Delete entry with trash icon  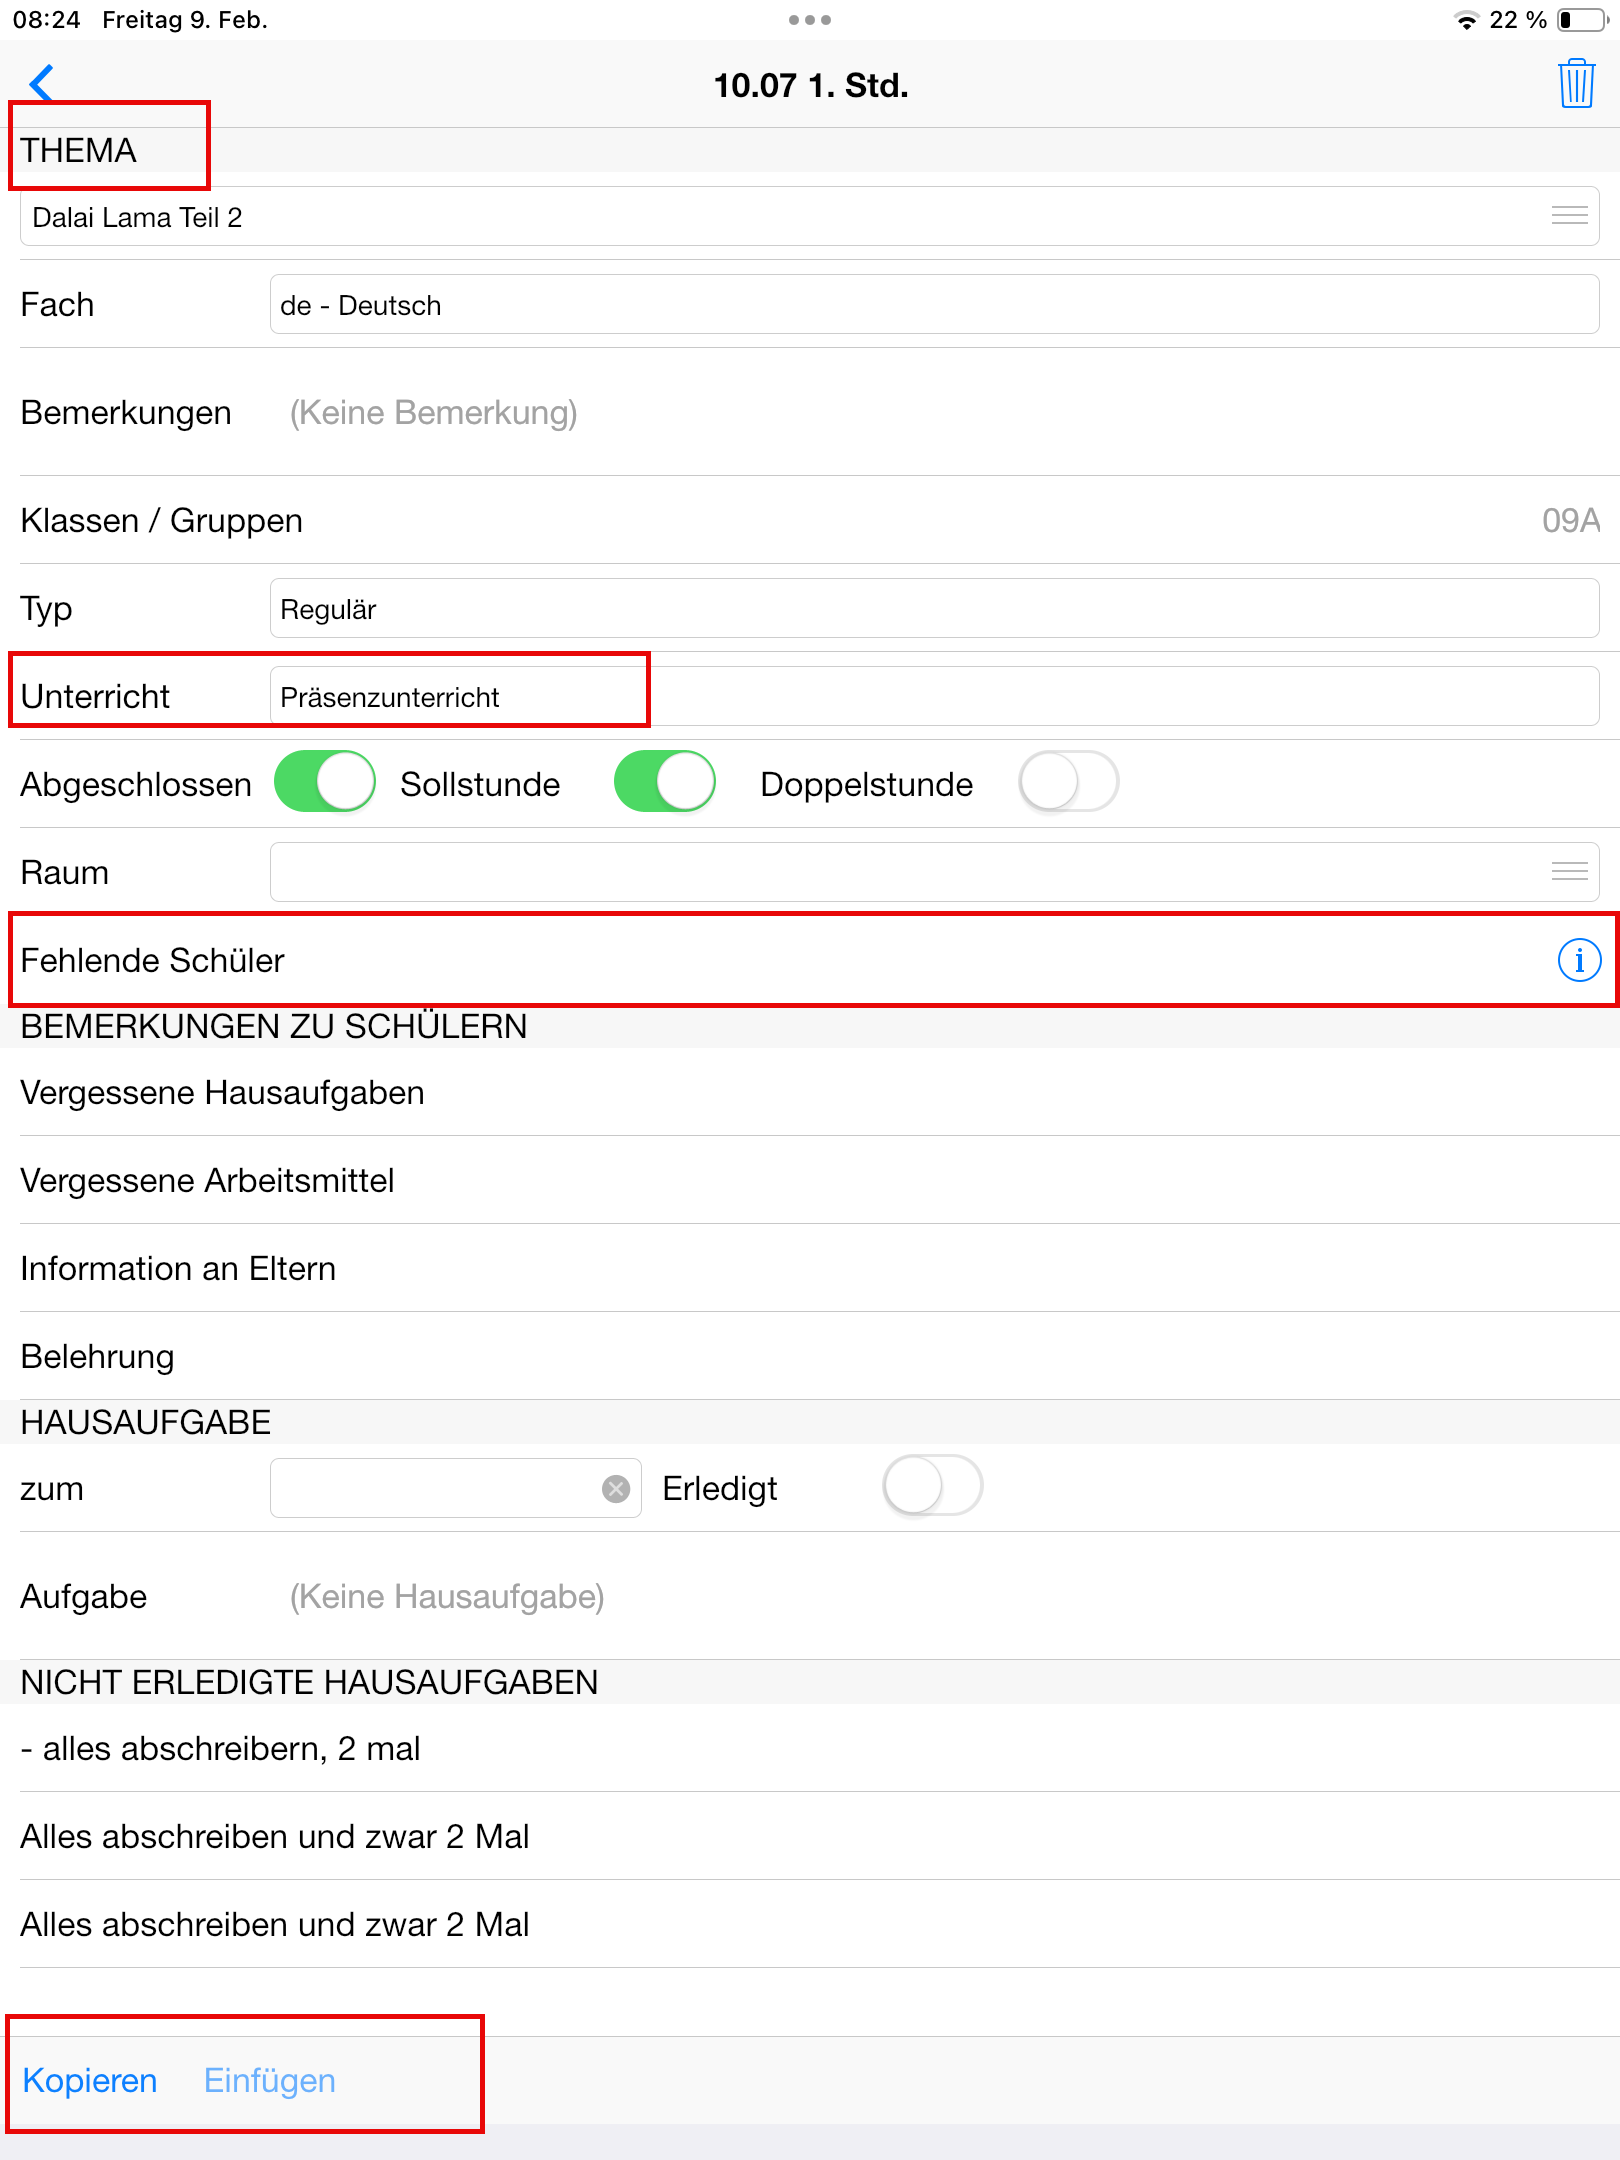[1576, 83]
